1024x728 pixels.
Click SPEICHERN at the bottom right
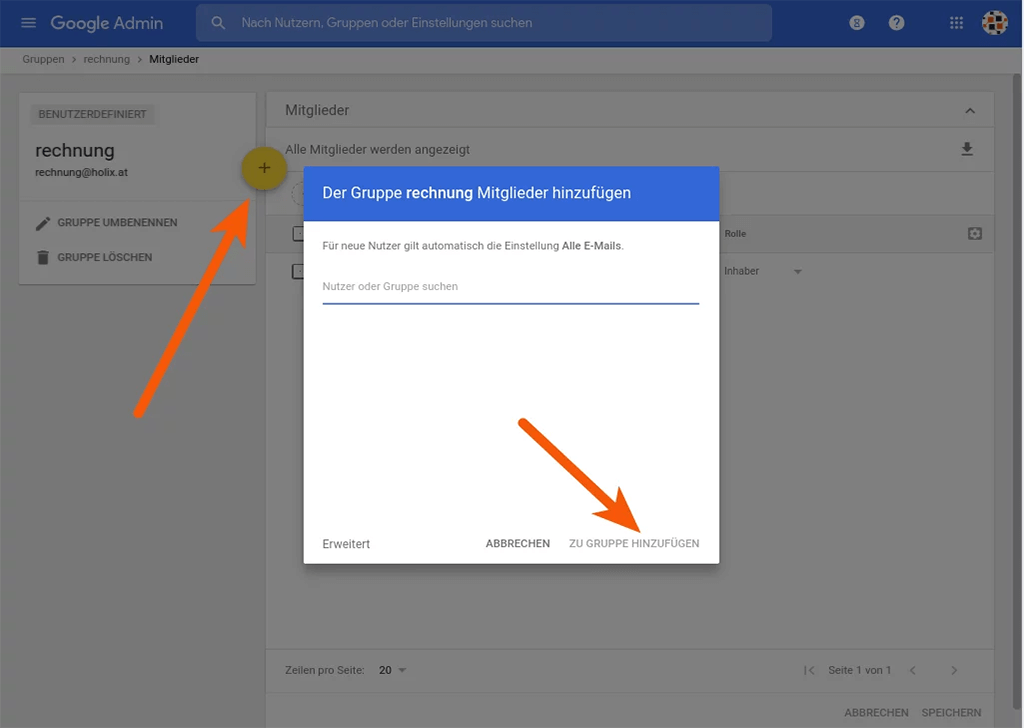coord(950,712)
